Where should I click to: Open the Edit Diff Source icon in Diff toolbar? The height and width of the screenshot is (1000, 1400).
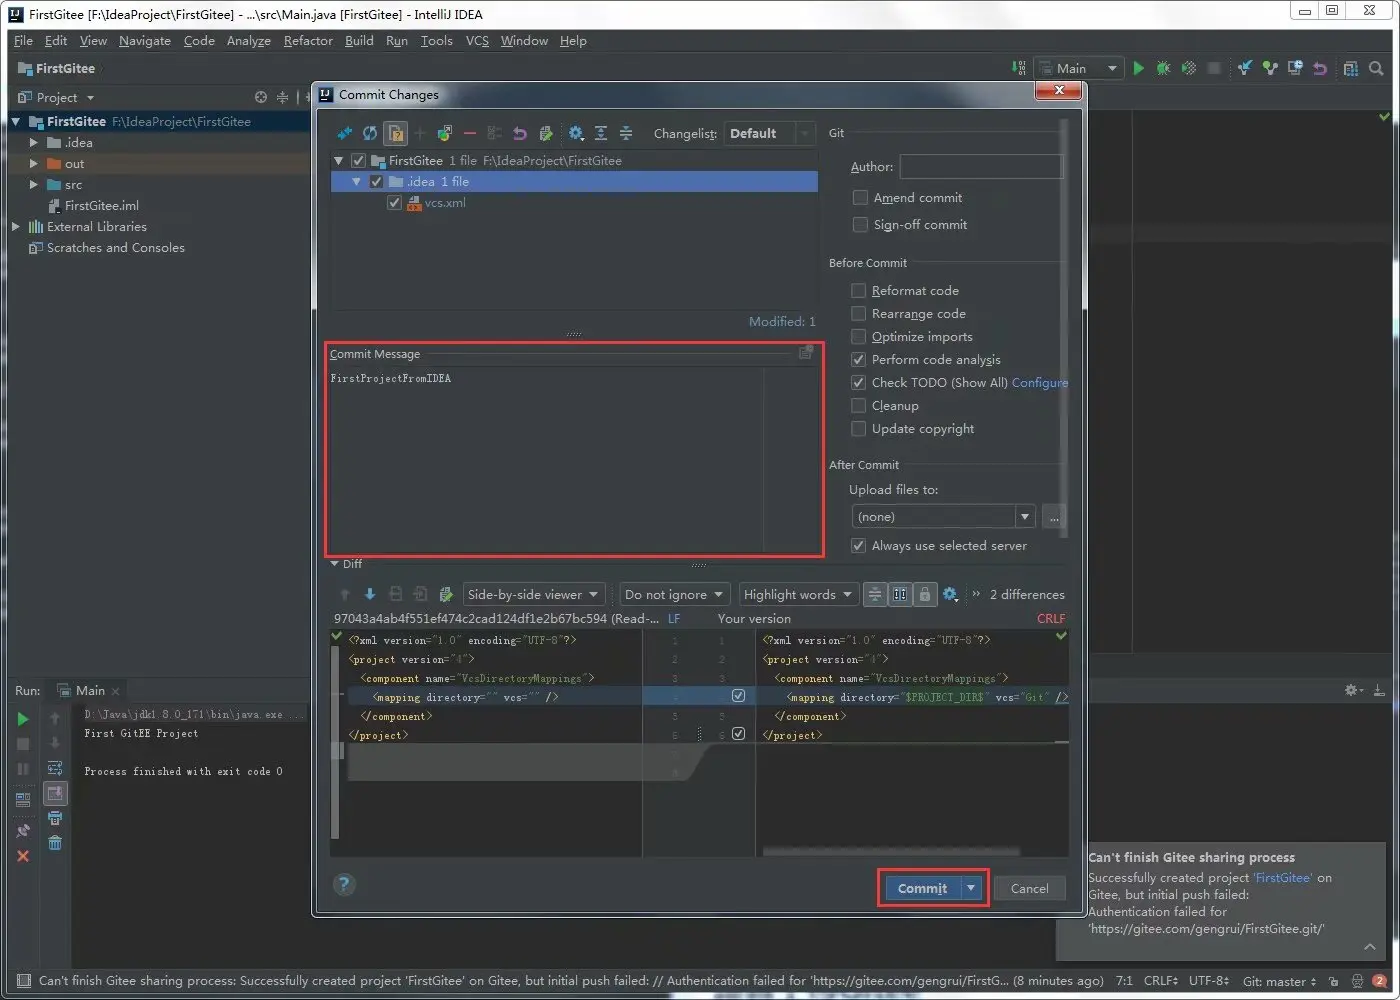[446, 594]
